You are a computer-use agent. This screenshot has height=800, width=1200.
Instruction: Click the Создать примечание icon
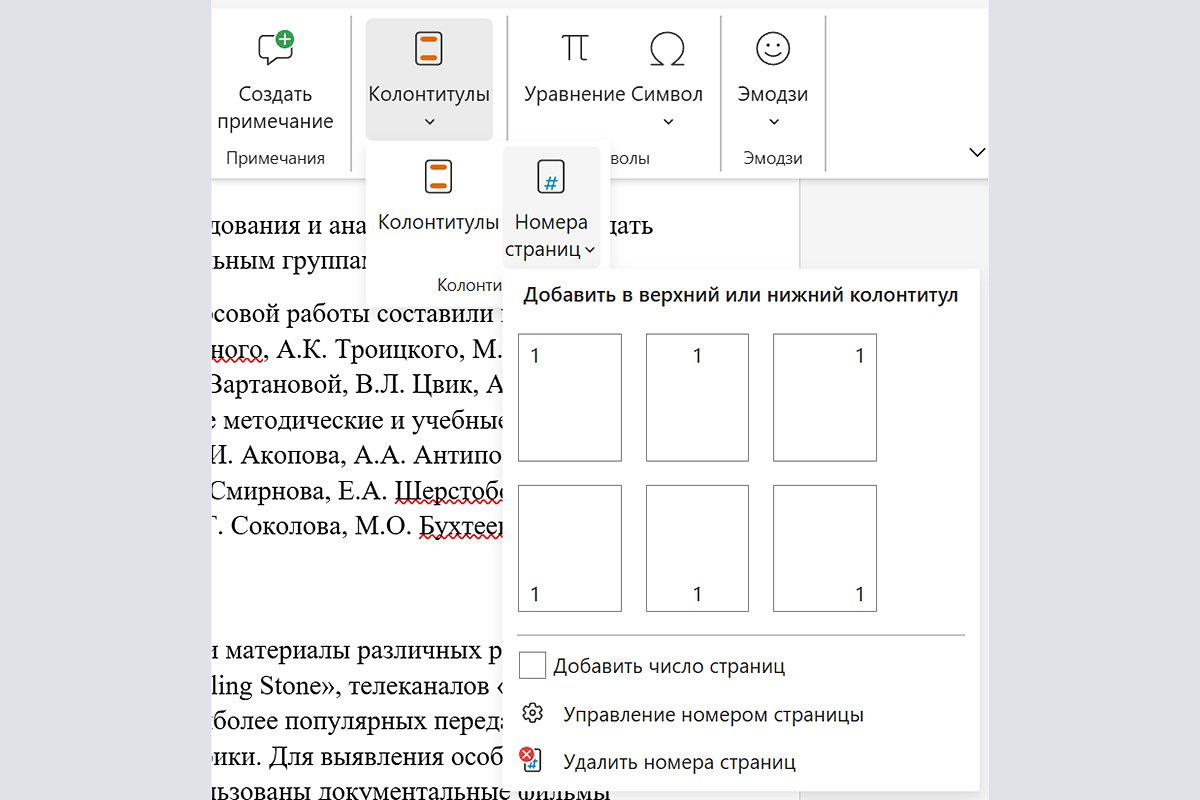pyautogui.click(x=275, y=47)
